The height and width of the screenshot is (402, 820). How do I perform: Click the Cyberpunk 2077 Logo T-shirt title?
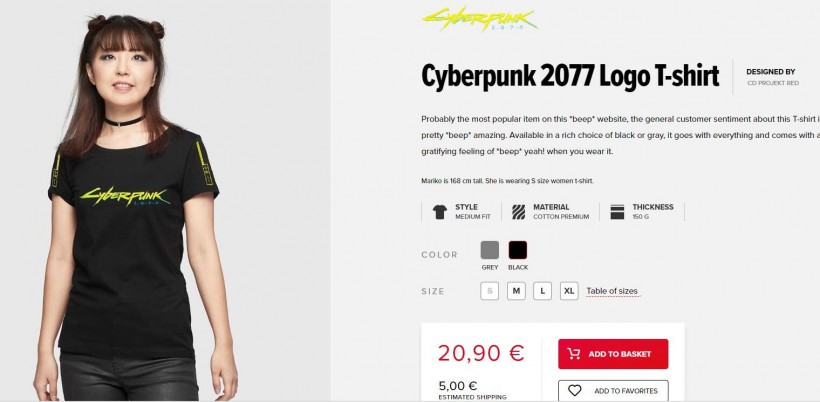(x=570, y=76)
